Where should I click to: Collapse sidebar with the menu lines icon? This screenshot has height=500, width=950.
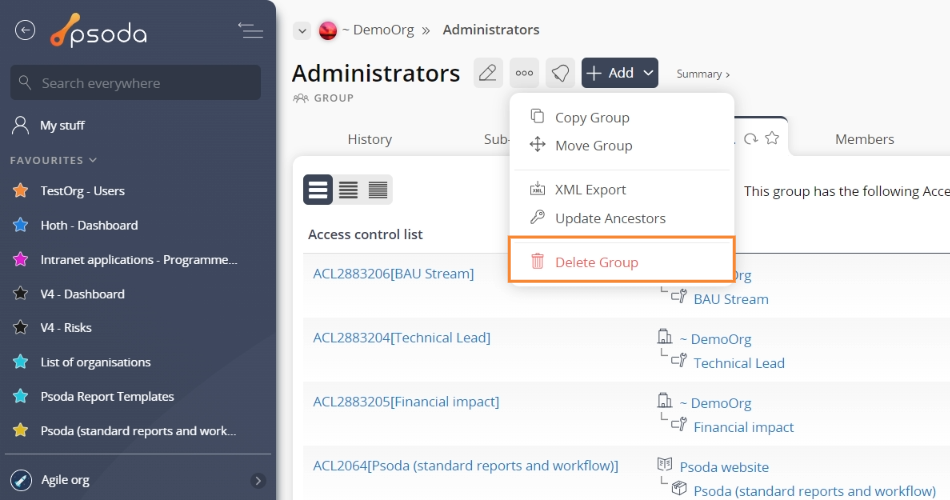coord(250,30)
